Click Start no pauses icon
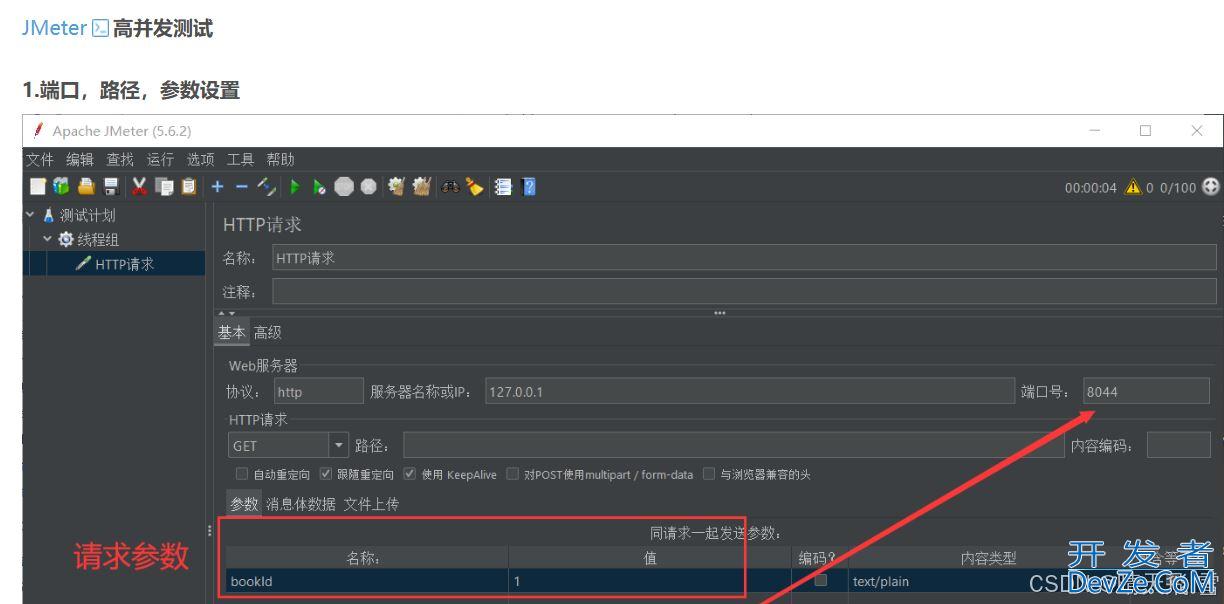This screenshot has height=604, width=1224. tap(319, 187)
